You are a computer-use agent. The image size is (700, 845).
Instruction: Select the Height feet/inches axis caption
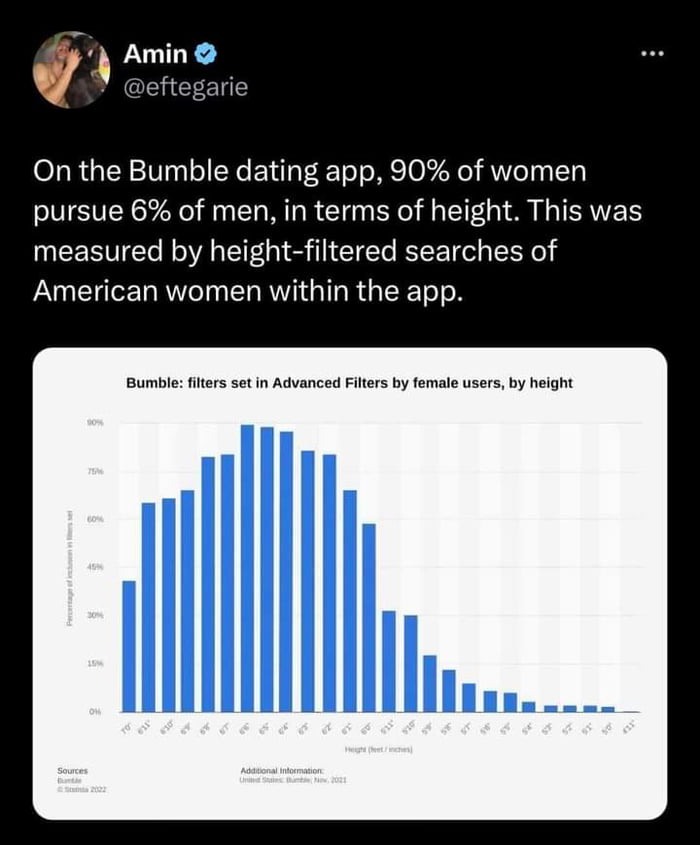point(377,748)
